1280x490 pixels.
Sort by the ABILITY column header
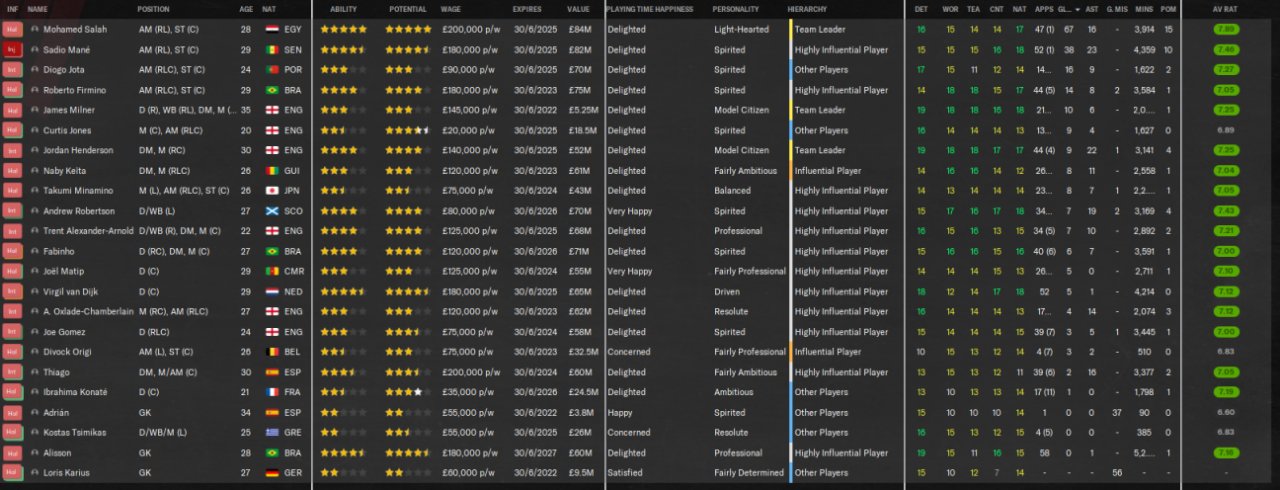(343, 9)
